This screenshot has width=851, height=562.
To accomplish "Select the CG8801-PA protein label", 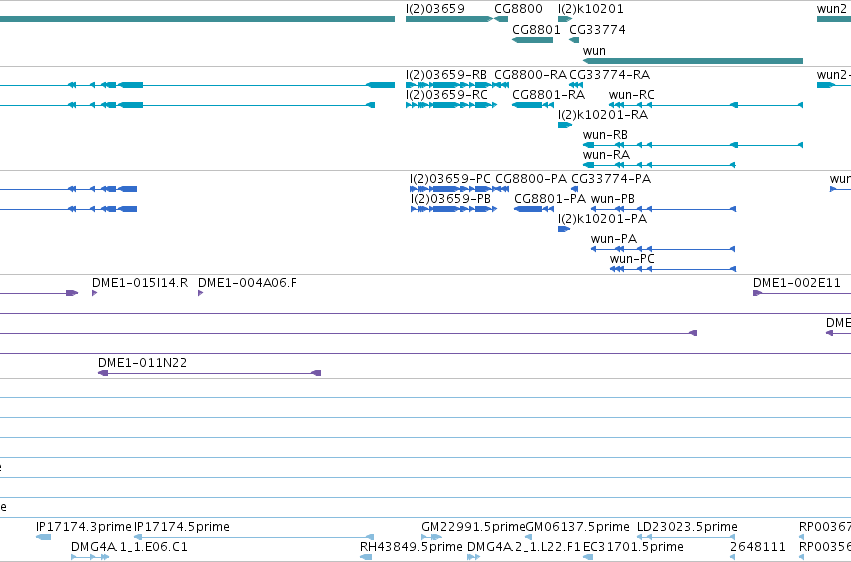I will 550,199.
